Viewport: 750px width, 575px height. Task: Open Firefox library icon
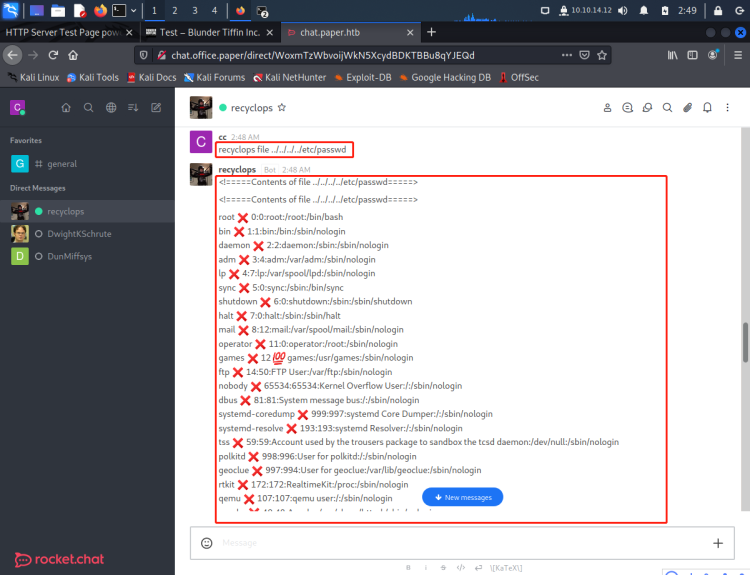pyautogui.click(x=673, y=55)
